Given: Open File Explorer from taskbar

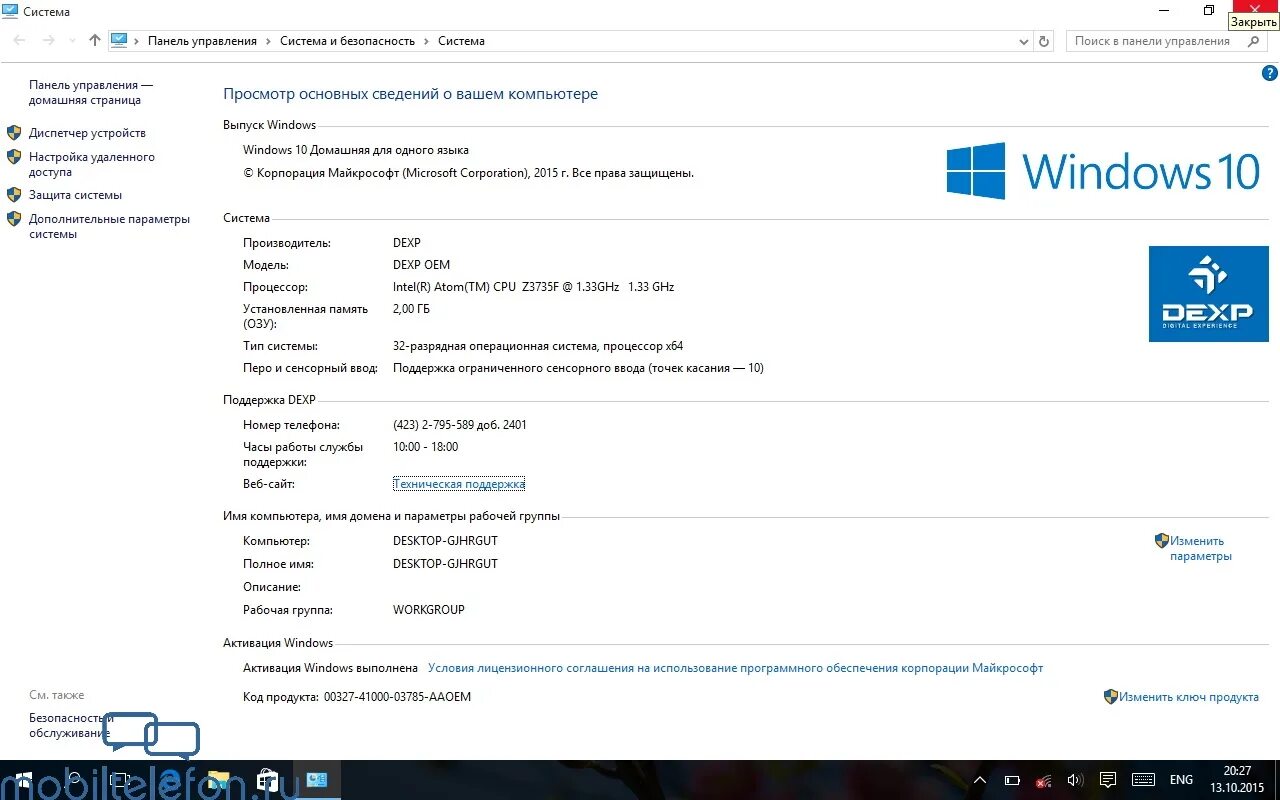Looking at the screenshot, I should [218, 780].
